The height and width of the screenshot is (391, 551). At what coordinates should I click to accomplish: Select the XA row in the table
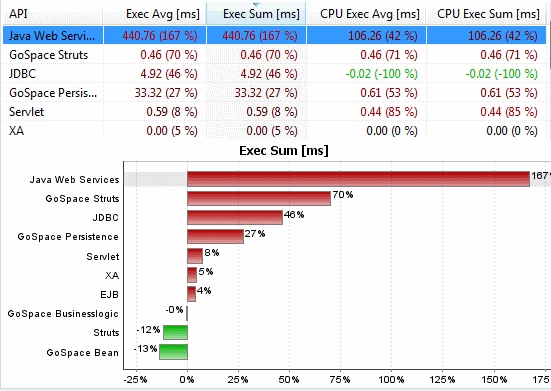point(275,131)
